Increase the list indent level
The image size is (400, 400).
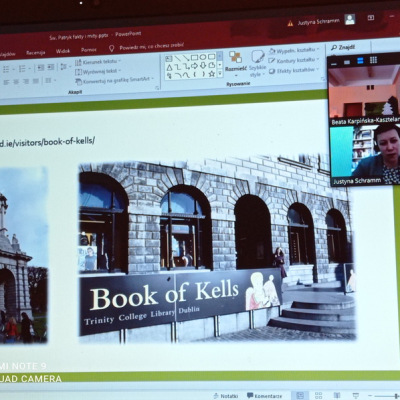click(51, 67)
